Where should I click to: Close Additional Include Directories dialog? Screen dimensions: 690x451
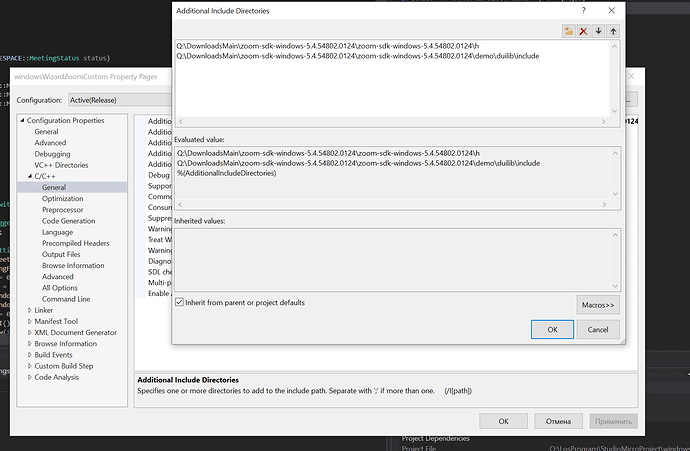(612, 11)
